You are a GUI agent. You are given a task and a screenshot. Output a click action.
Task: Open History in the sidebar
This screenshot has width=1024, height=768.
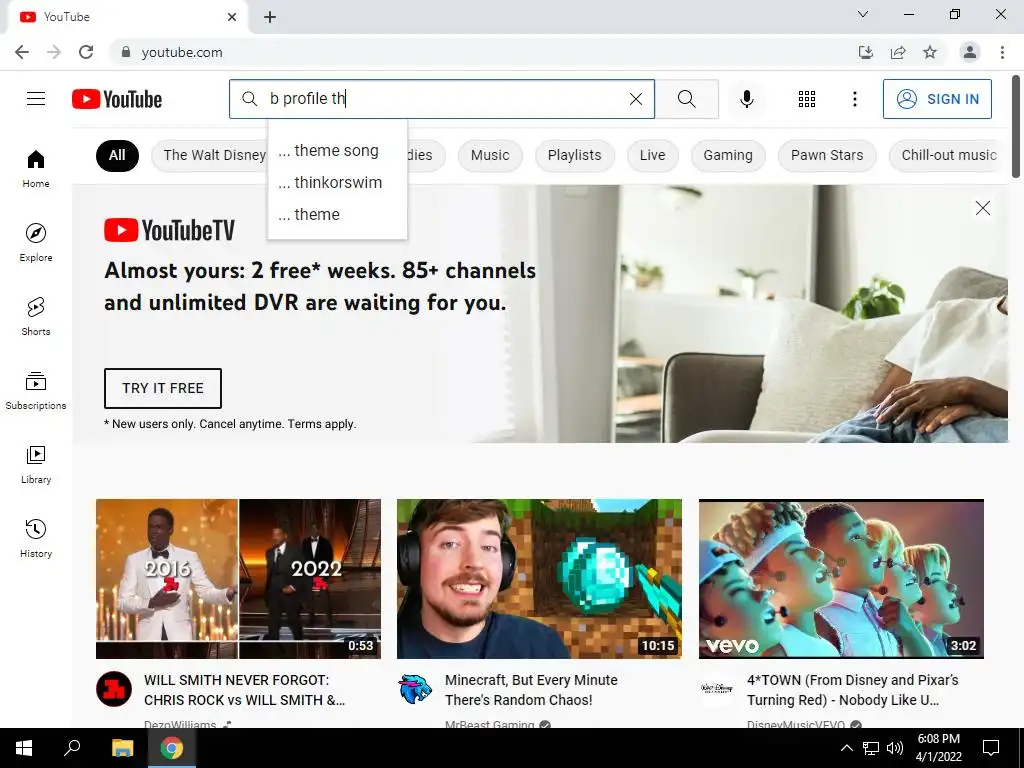point(36,538)
